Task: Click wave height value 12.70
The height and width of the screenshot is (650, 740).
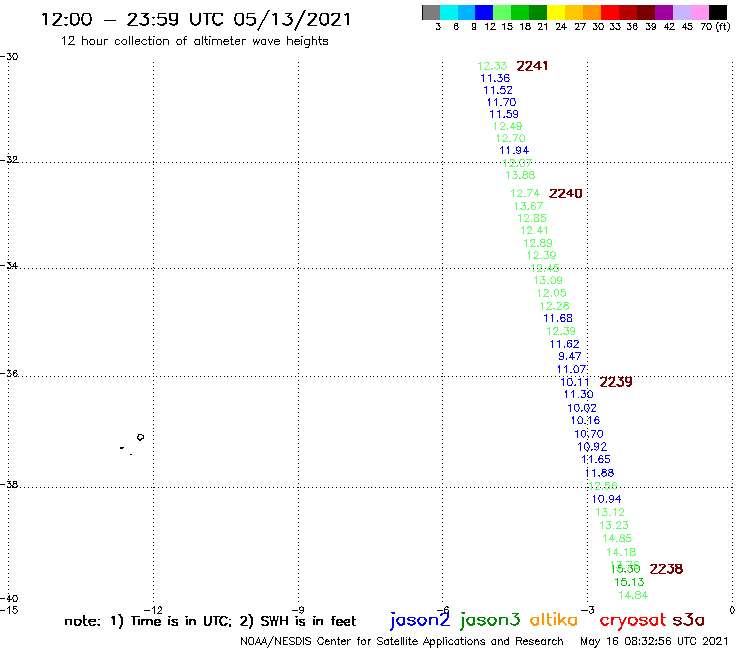Action: 510,139
